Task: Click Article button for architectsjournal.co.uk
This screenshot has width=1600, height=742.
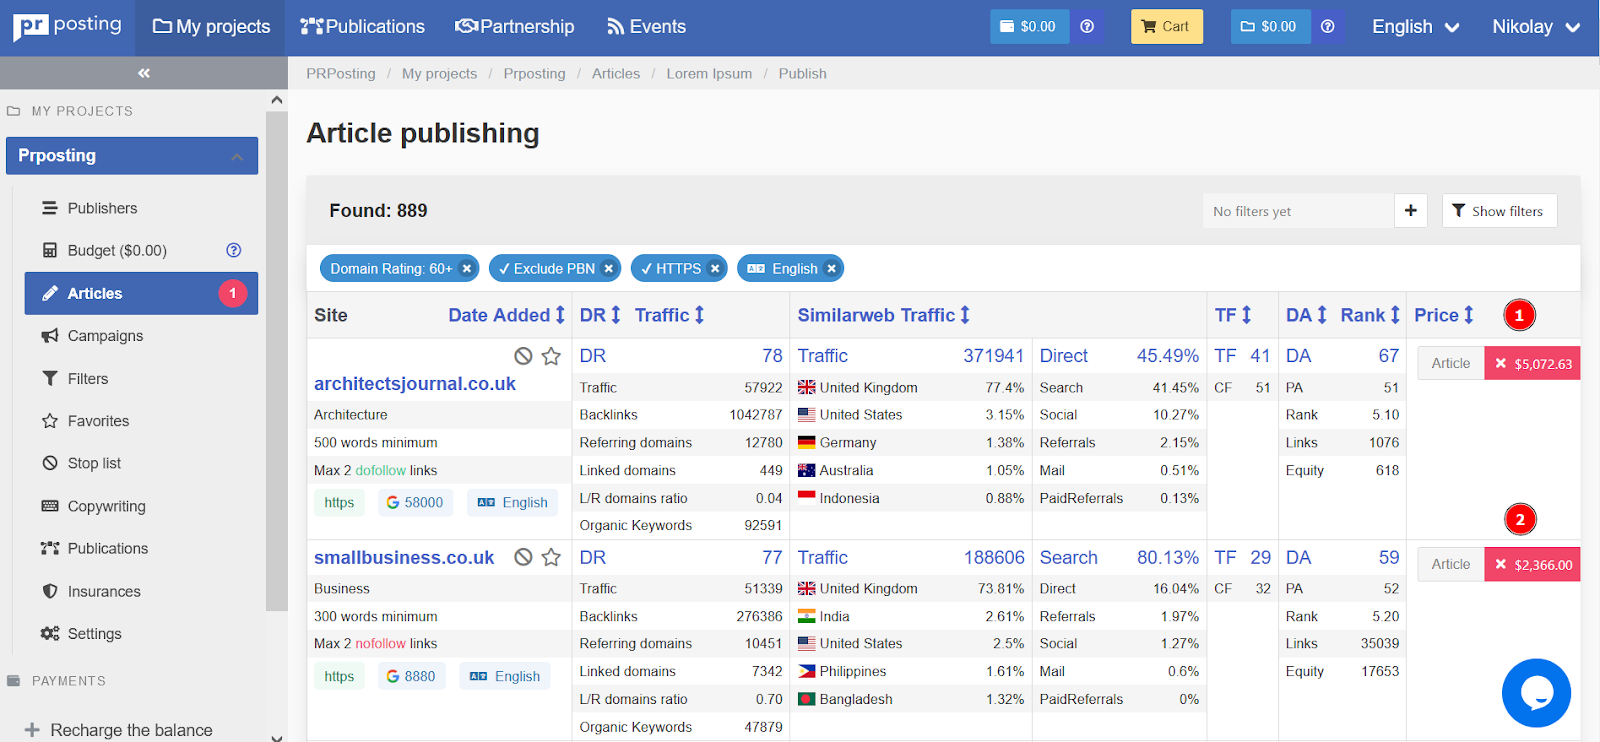Action: pyautogui.click(x=1451, y=364)
